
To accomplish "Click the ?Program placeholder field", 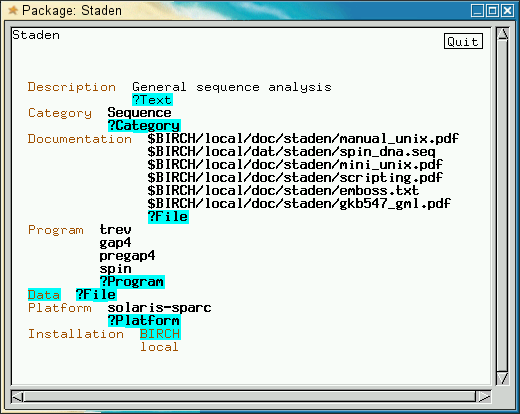I will coord(132,282).
